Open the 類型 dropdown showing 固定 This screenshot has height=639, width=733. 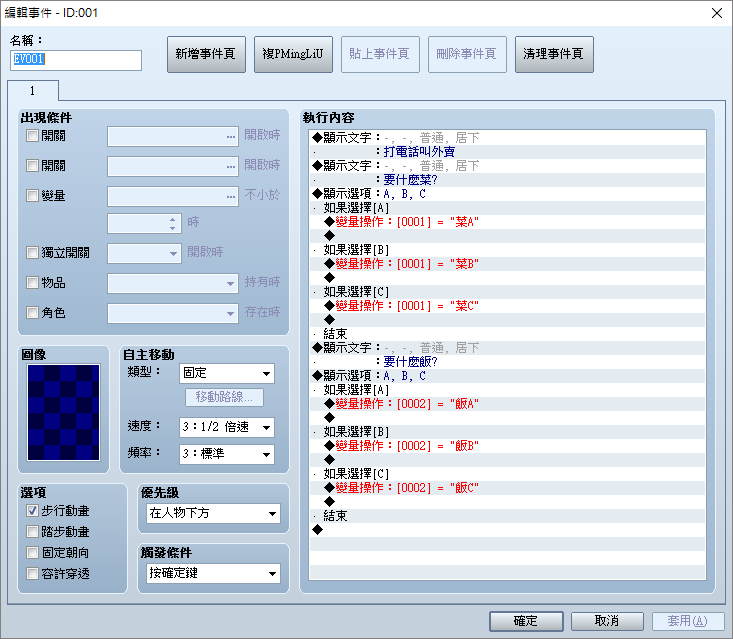(227, 373)
